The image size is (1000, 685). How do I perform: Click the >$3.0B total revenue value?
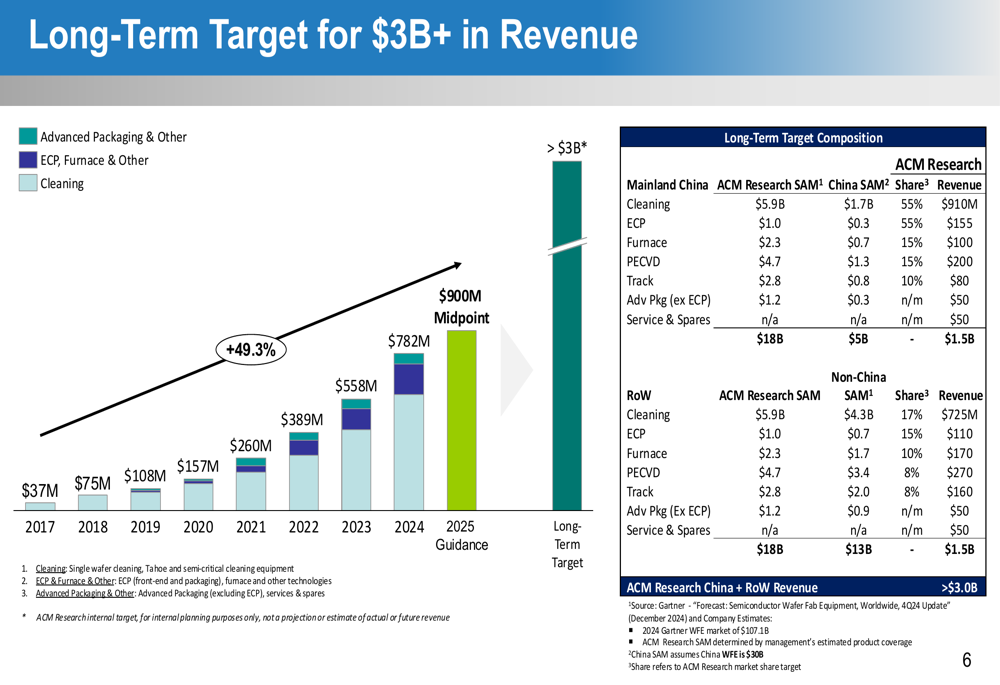[x=959, y=587]
